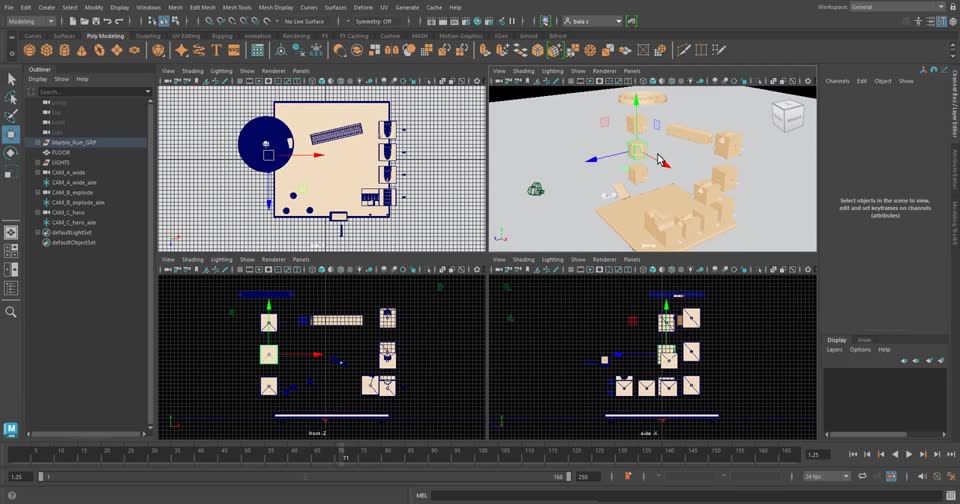The width and height of the screenshot is (960, 504).
Task: Expand the Marble_Run_GRP node
Action: tap(38, 142)
